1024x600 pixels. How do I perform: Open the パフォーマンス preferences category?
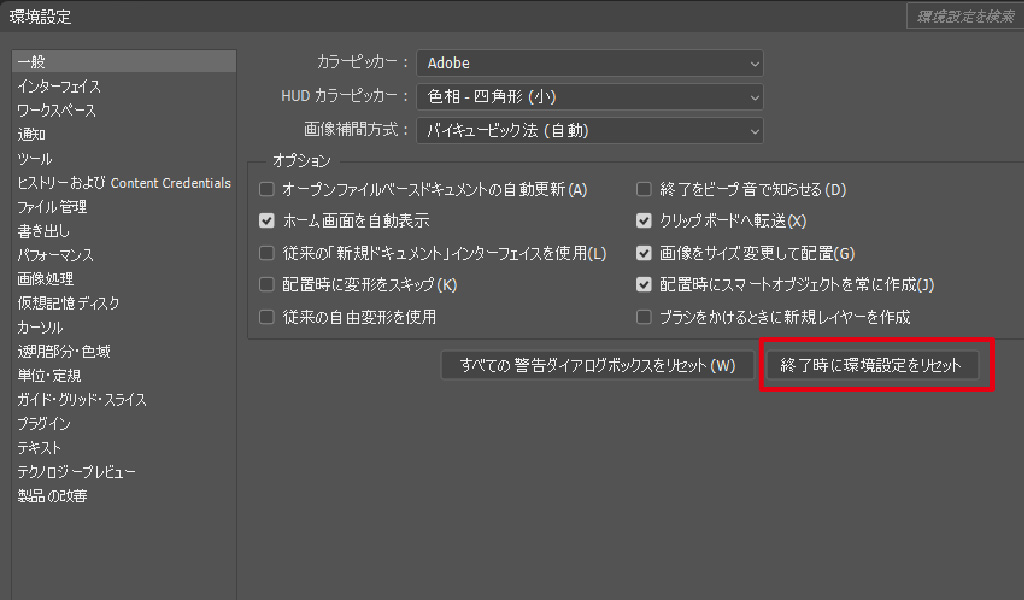coord(55,255)
